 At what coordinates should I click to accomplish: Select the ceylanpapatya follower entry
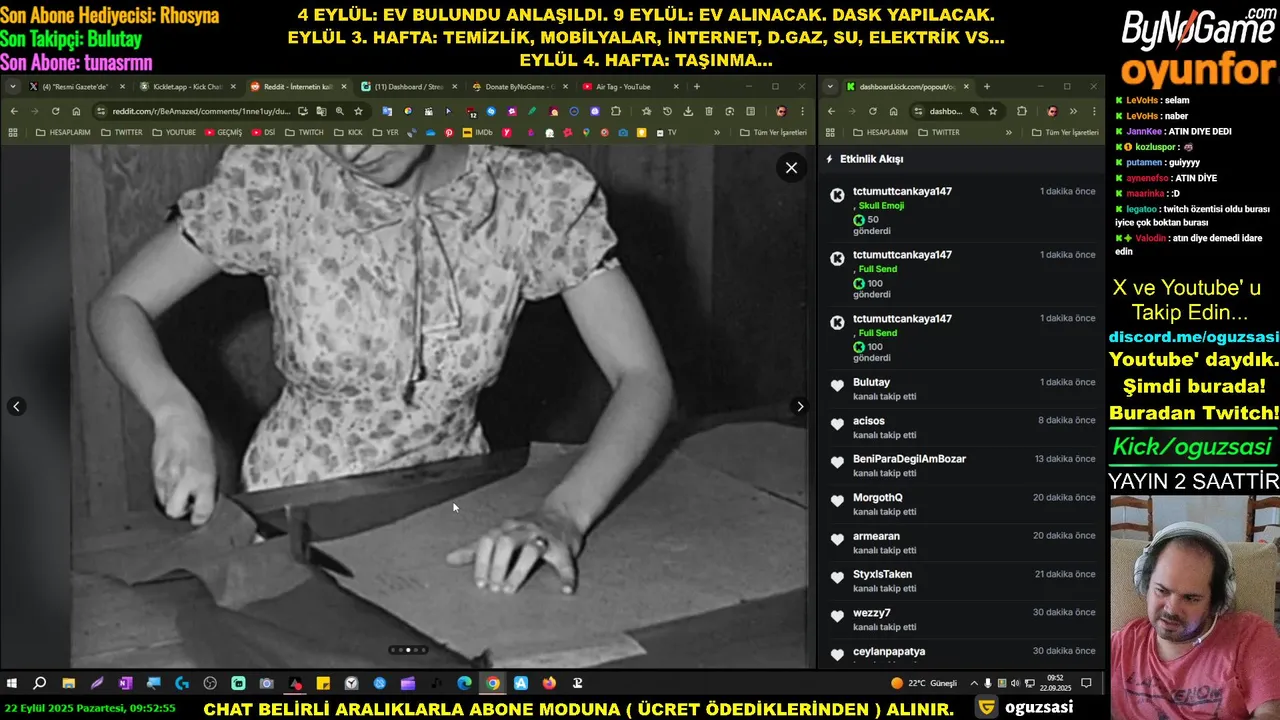[x=962, y=653]
